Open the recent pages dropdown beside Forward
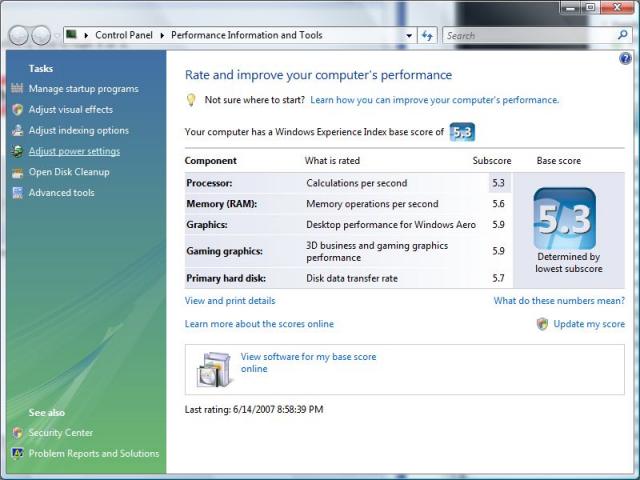This screenshot has width=640, height=480. tap(57, 36)
